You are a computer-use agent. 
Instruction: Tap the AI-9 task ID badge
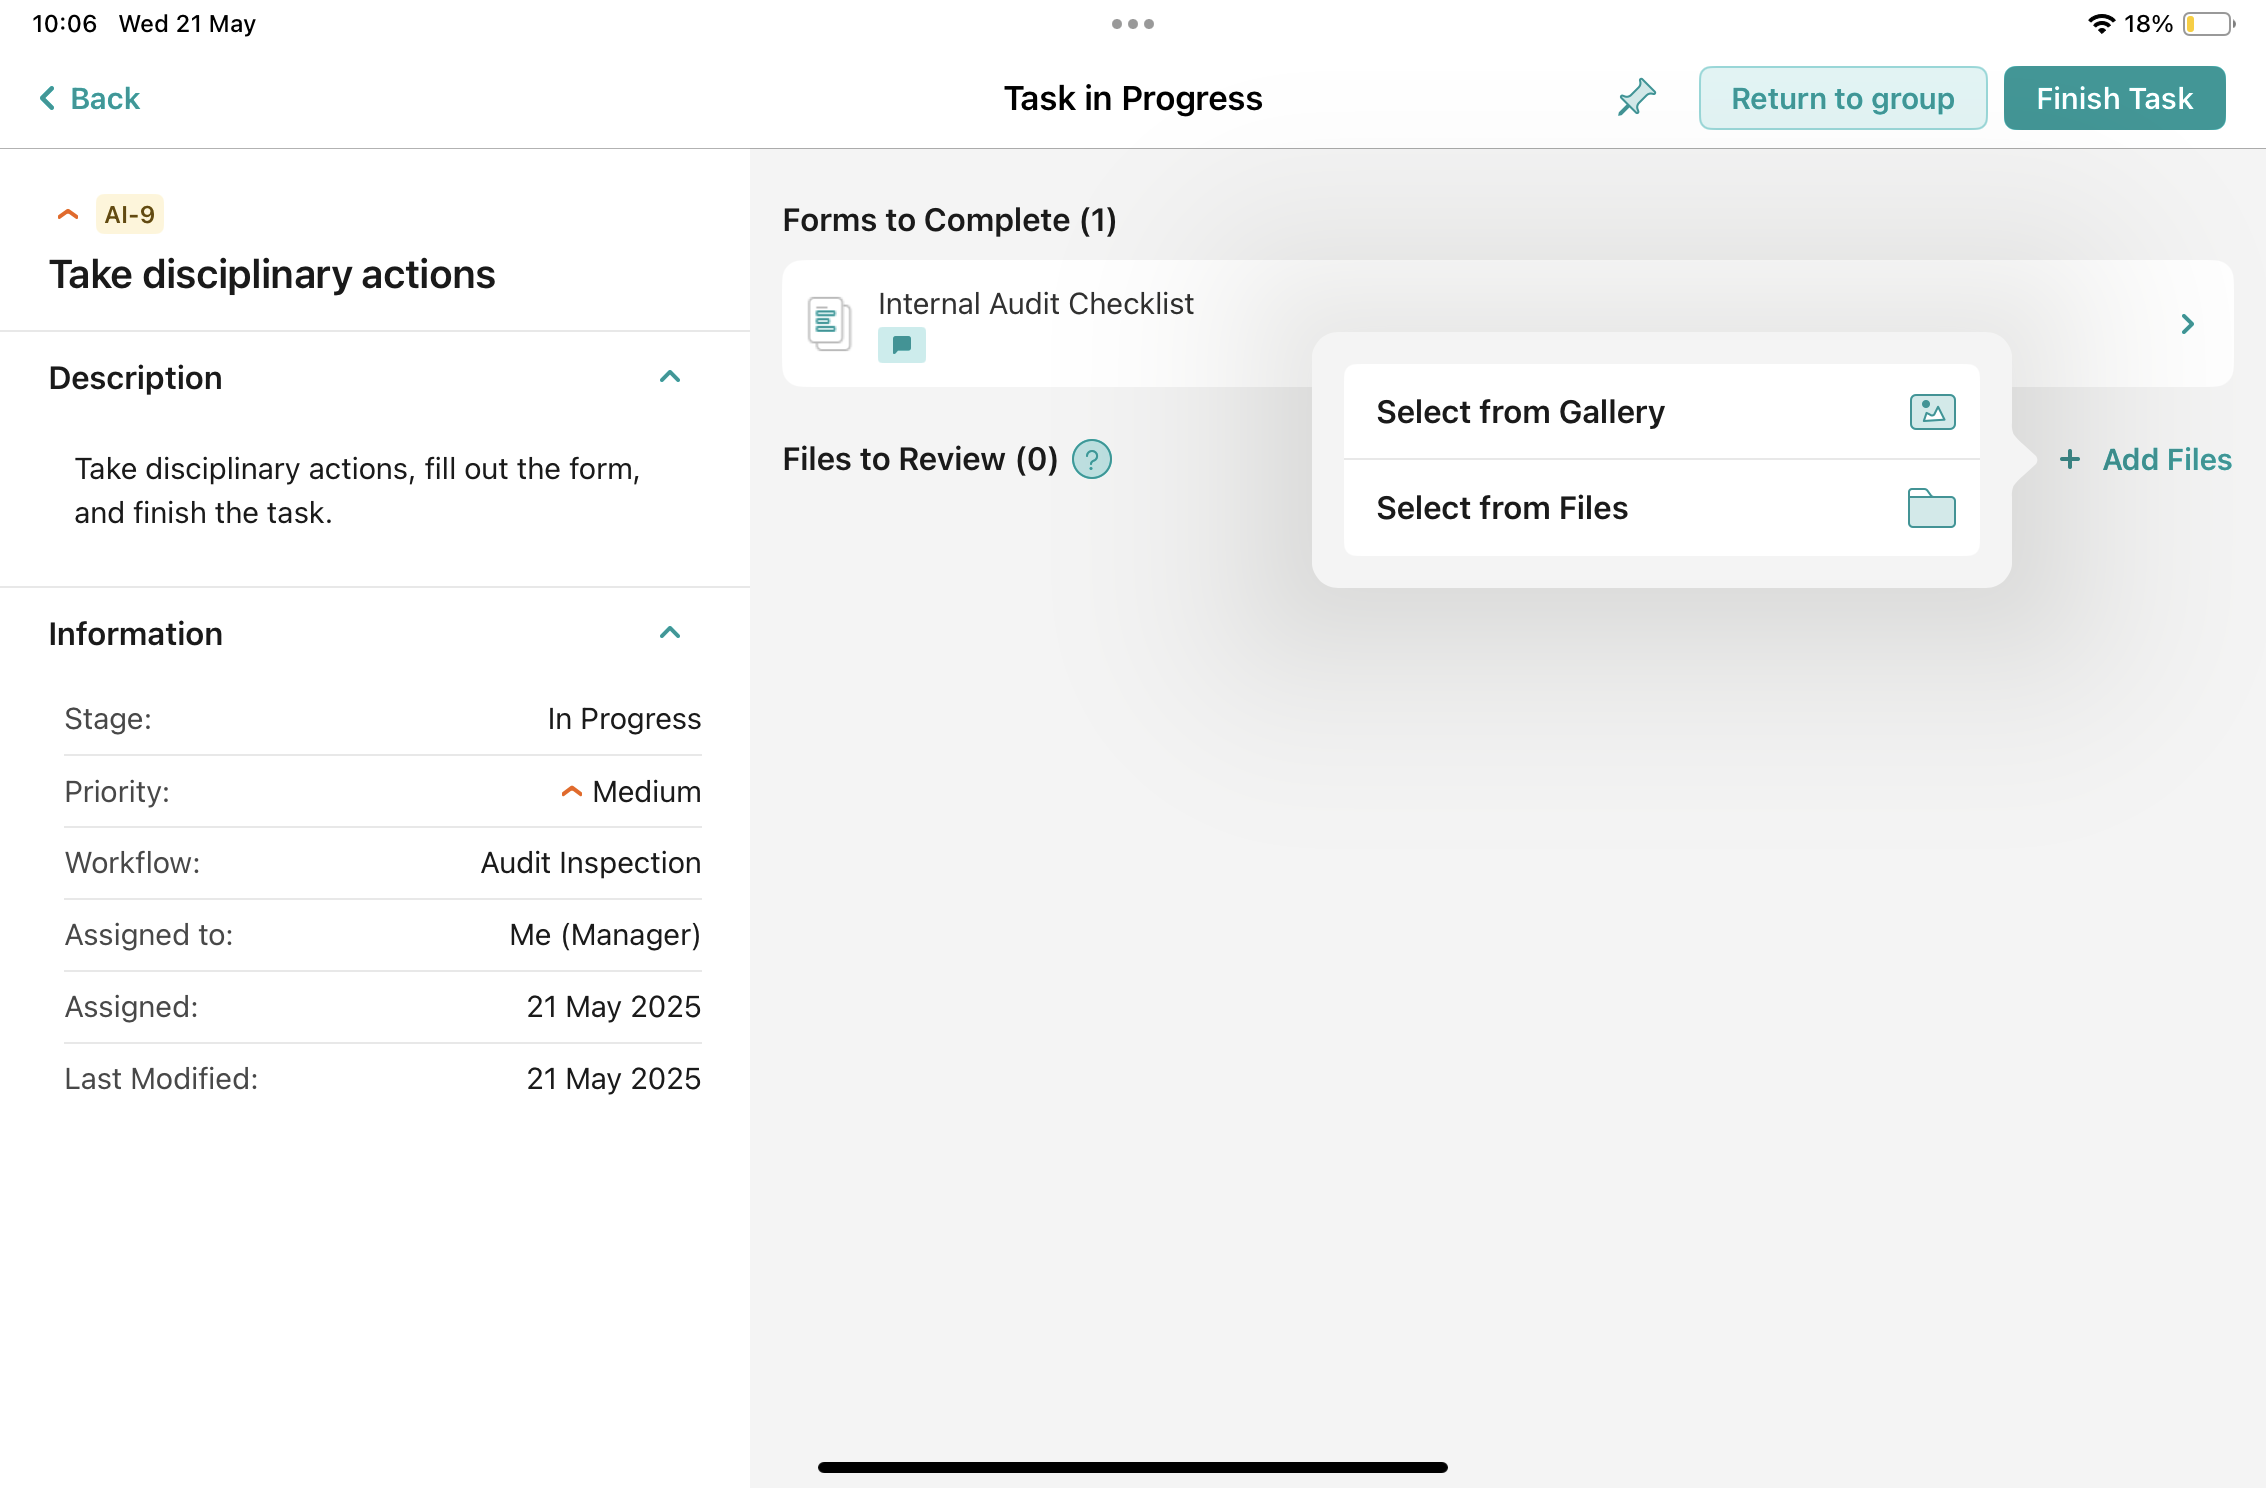[x=129, y=215]
